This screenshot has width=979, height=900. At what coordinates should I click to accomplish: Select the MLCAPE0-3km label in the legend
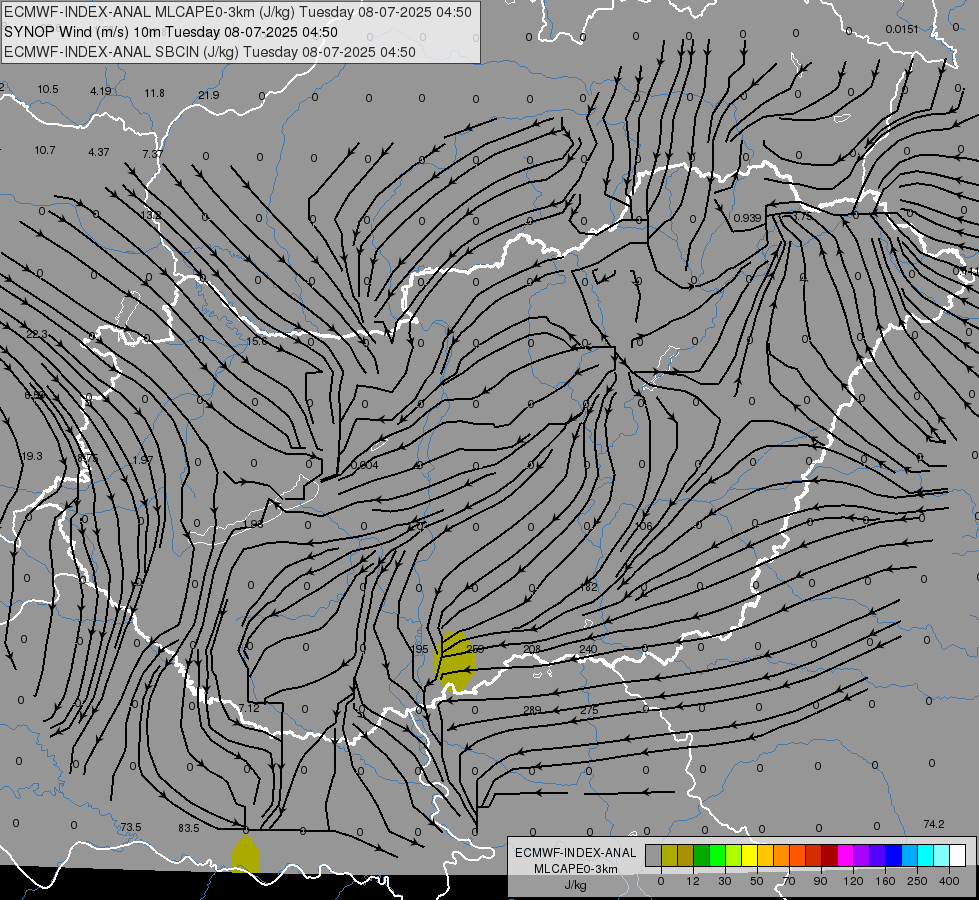(x=576, y=869)
